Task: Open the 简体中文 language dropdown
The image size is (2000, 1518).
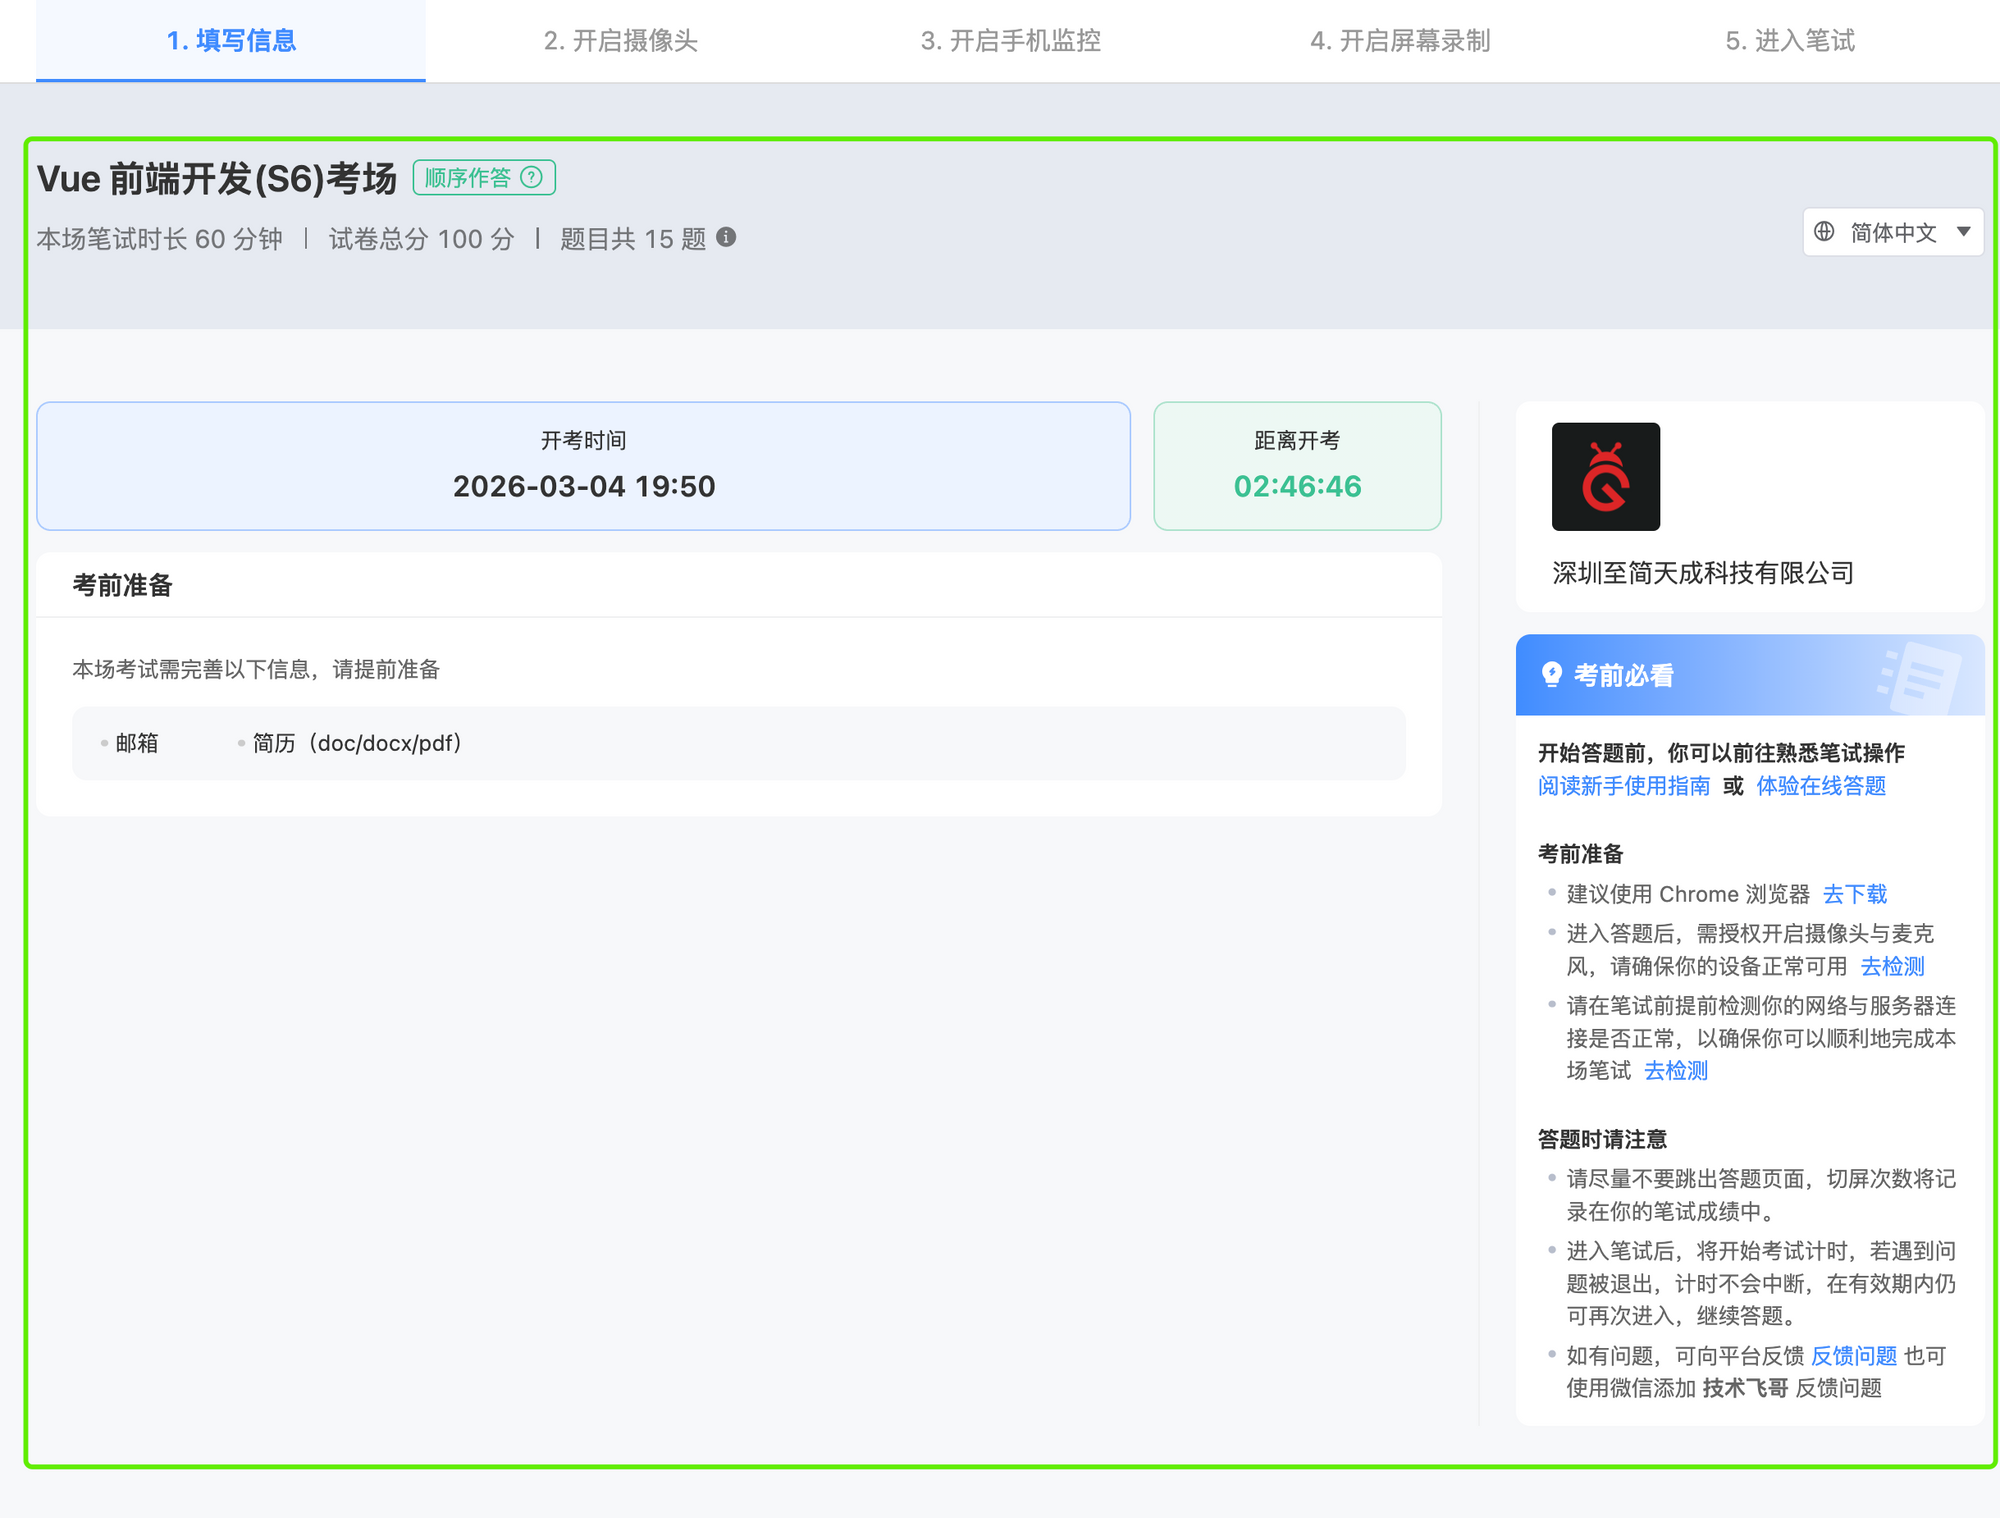Action: [1892, 232]
